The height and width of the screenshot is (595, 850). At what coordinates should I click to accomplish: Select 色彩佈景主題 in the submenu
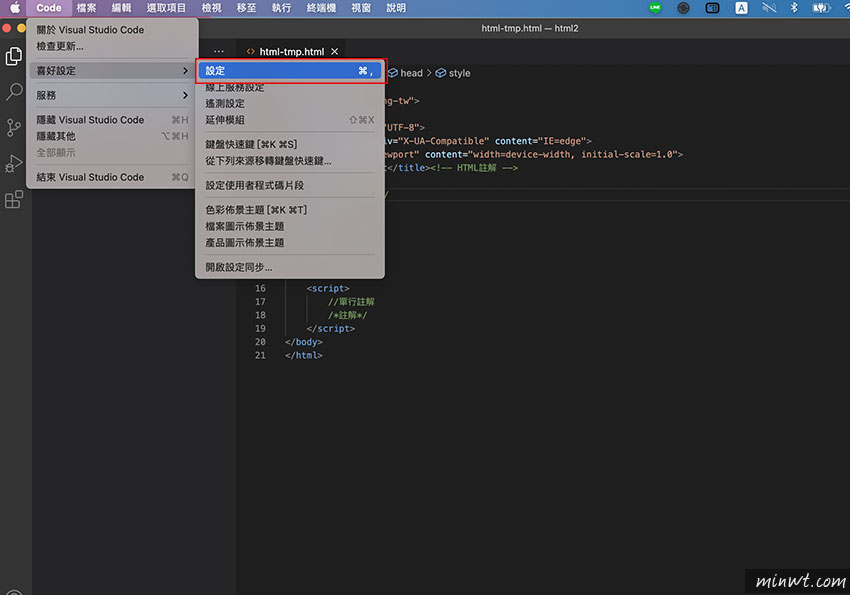click(290, 210)
